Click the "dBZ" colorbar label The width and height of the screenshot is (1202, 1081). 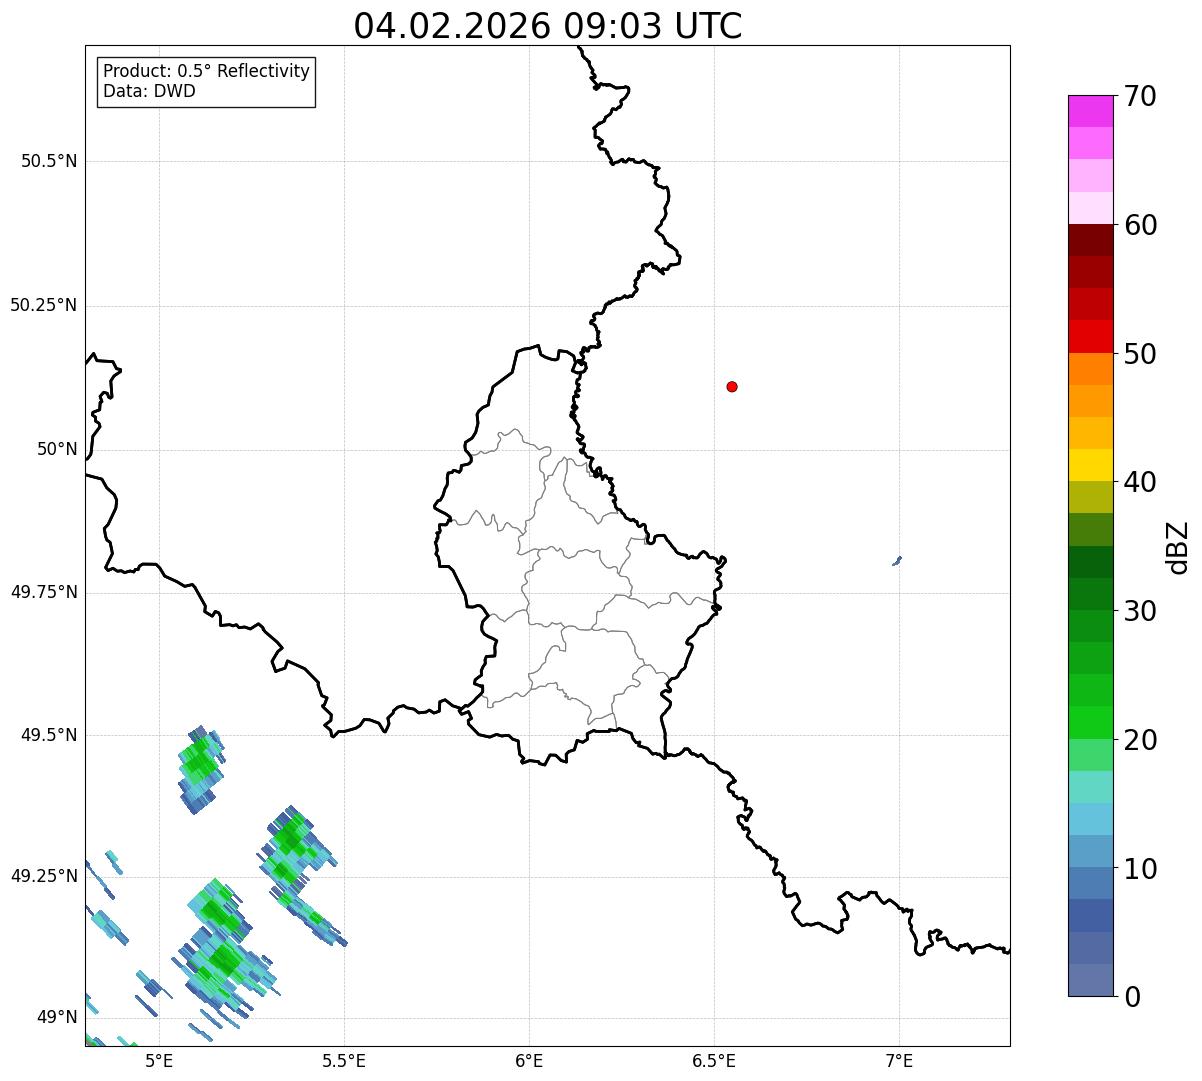(x=1178, y=546)
